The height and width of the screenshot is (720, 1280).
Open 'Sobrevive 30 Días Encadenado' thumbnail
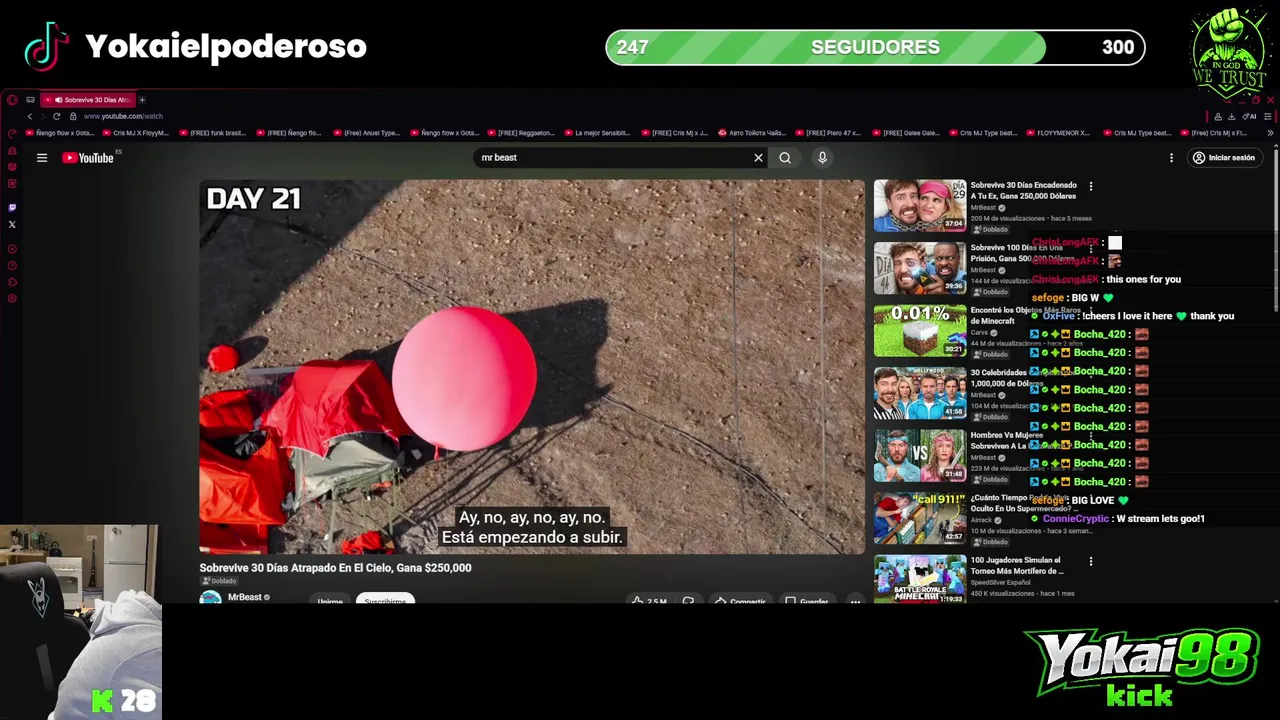tap(920, 206)
